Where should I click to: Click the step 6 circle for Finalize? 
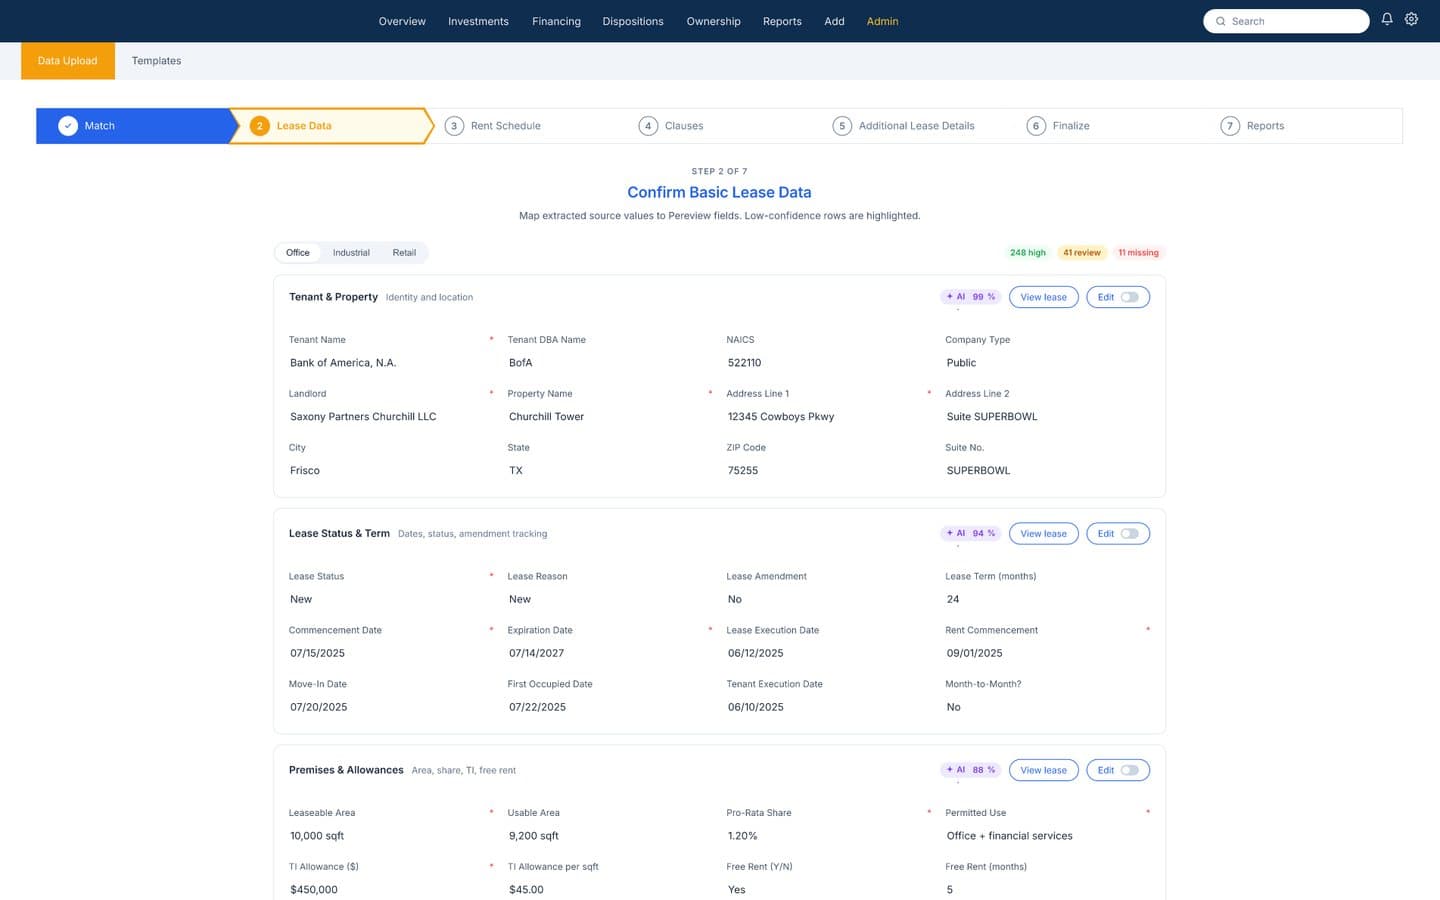tap(1036, 126)
